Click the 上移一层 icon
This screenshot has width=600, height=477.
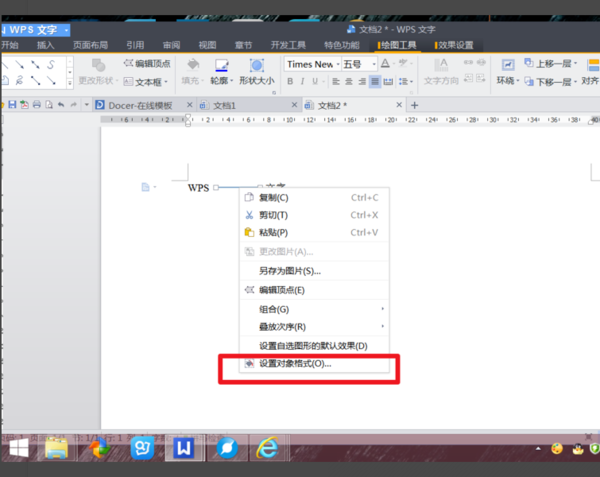(529, 63)
